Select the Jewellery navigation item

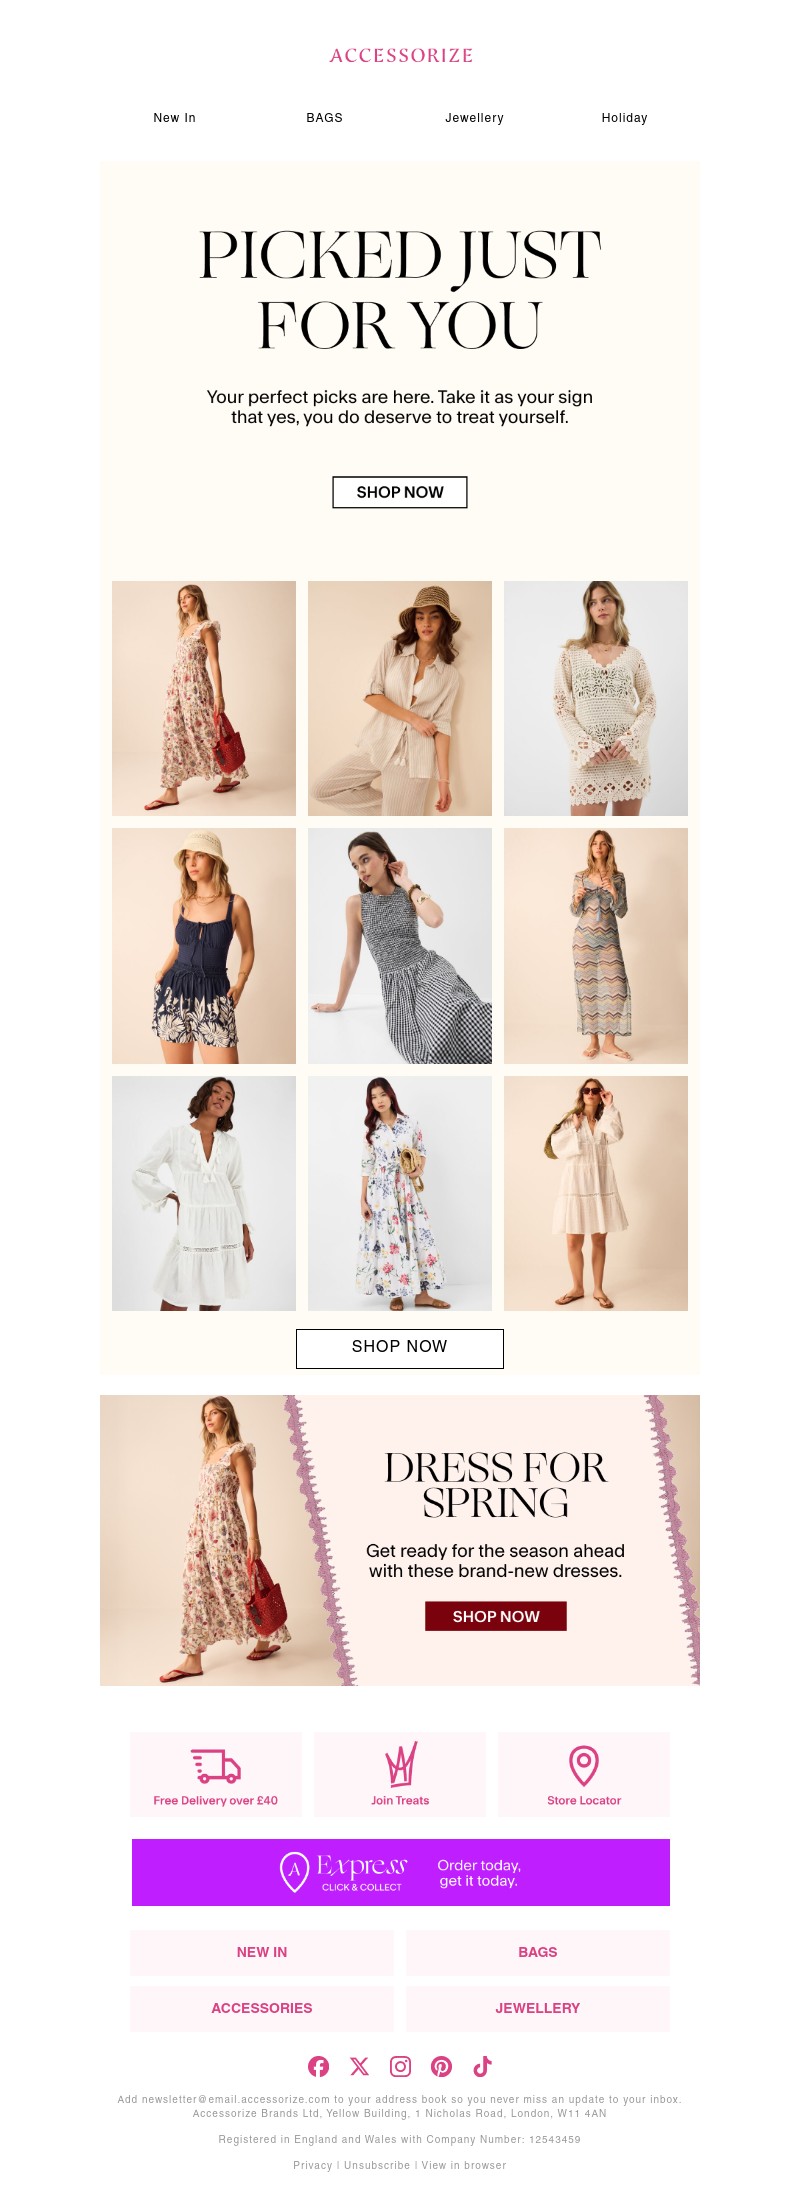click(475, 118)
